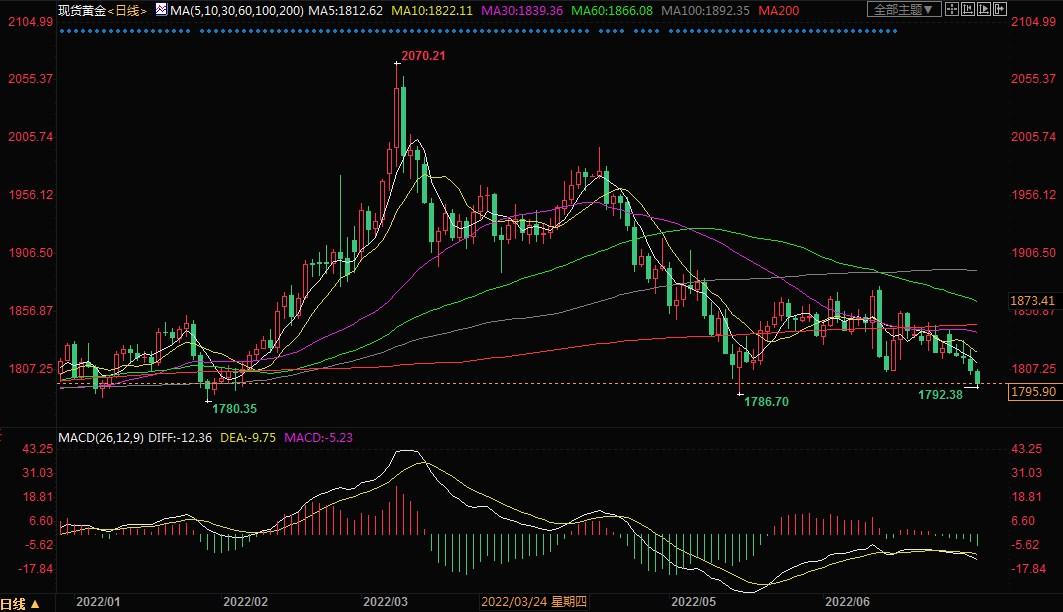Click the third icon right of 全部主题
The height and width of the screenshot is (612, 1063).
986,9
